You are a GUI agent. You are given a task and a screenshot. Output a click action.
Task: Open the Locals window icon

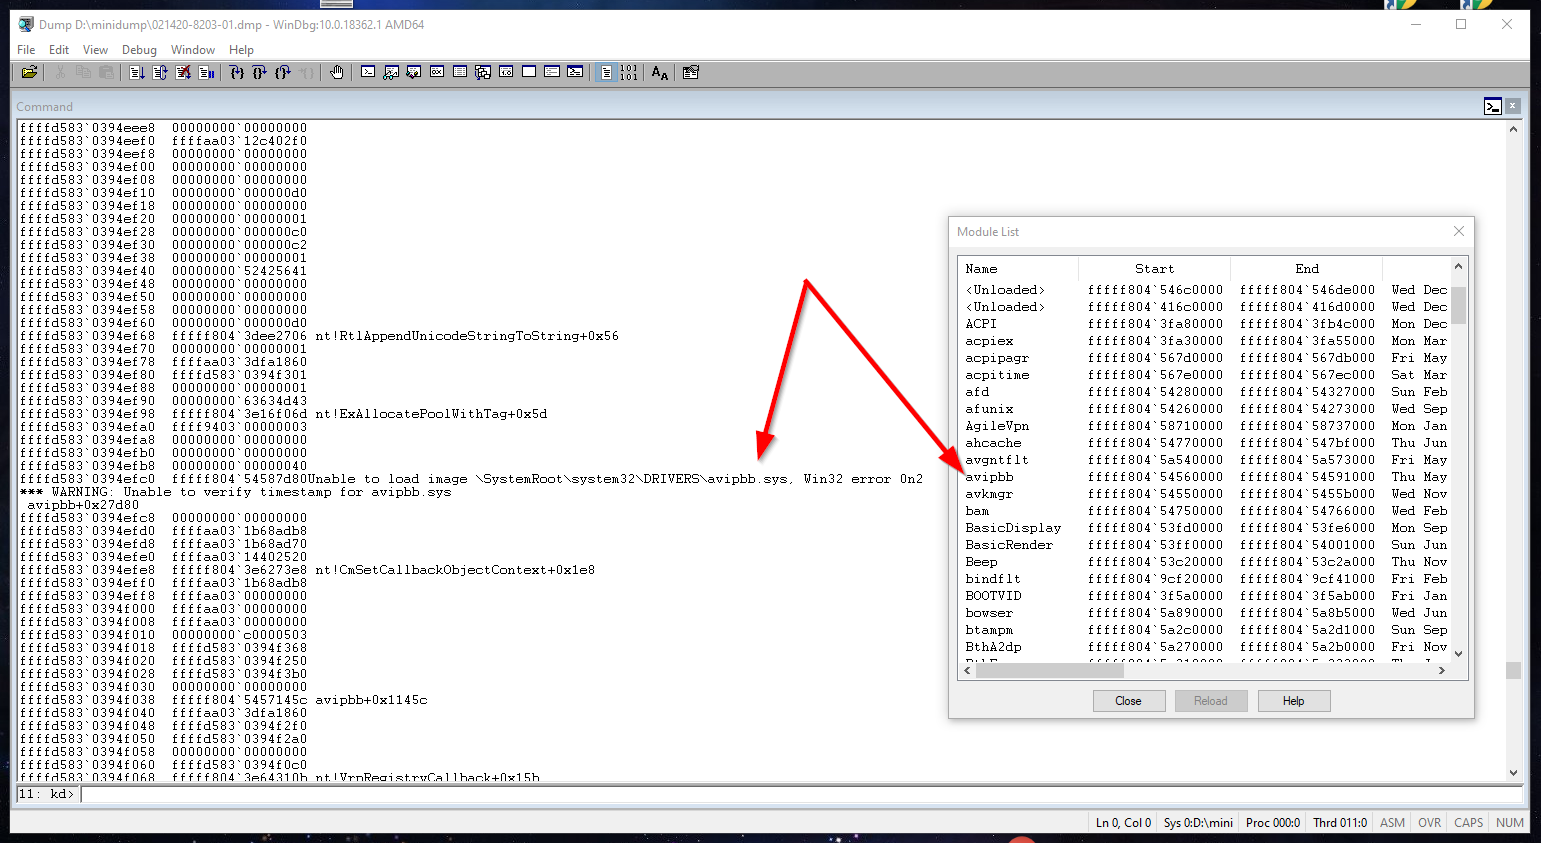click(414, 72)
